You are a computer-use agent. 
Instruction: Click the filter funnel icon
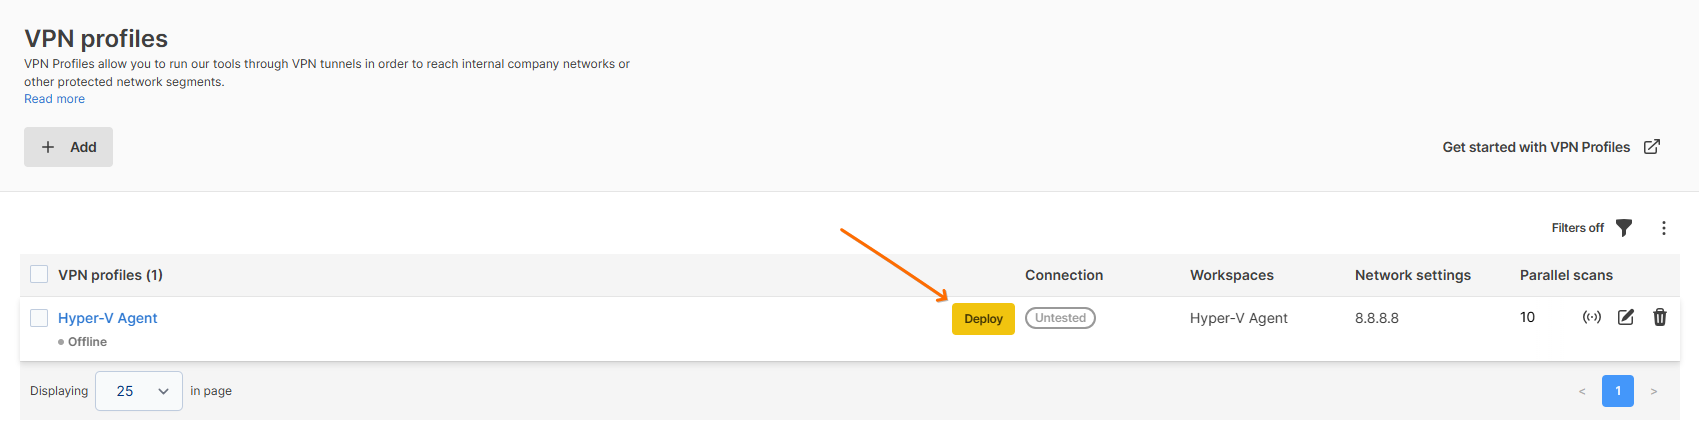(1624, 228)
